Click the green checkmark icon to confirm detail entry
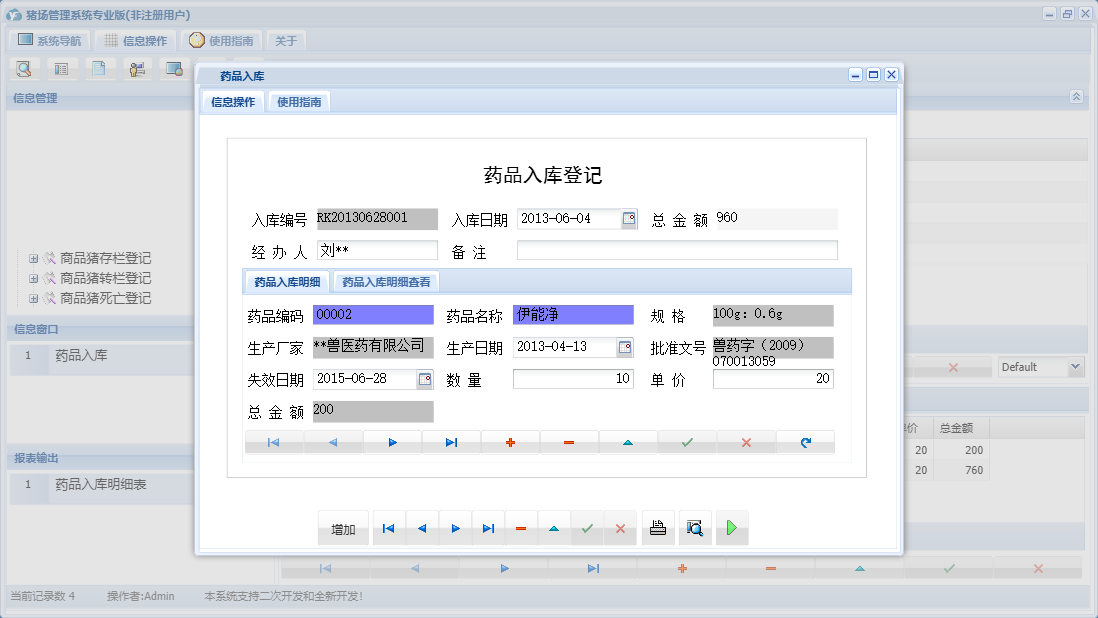 tap(687, 440)
